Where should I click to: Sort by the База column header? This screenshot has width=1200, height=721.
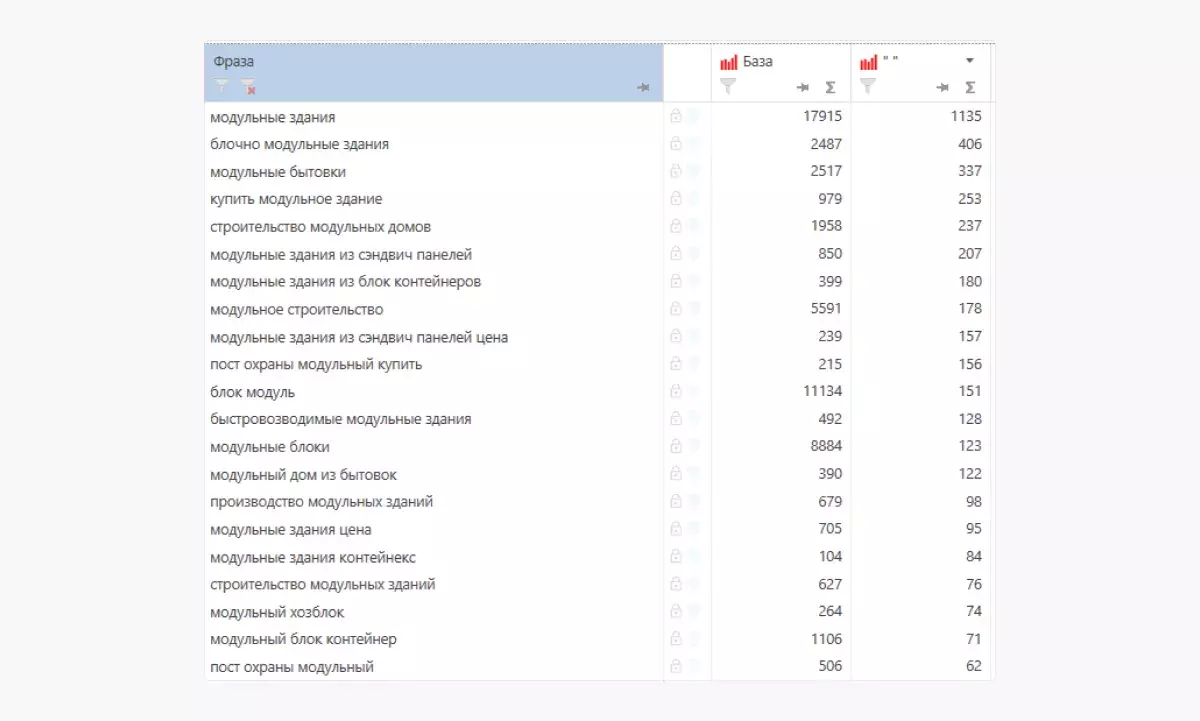pos(758,61)
